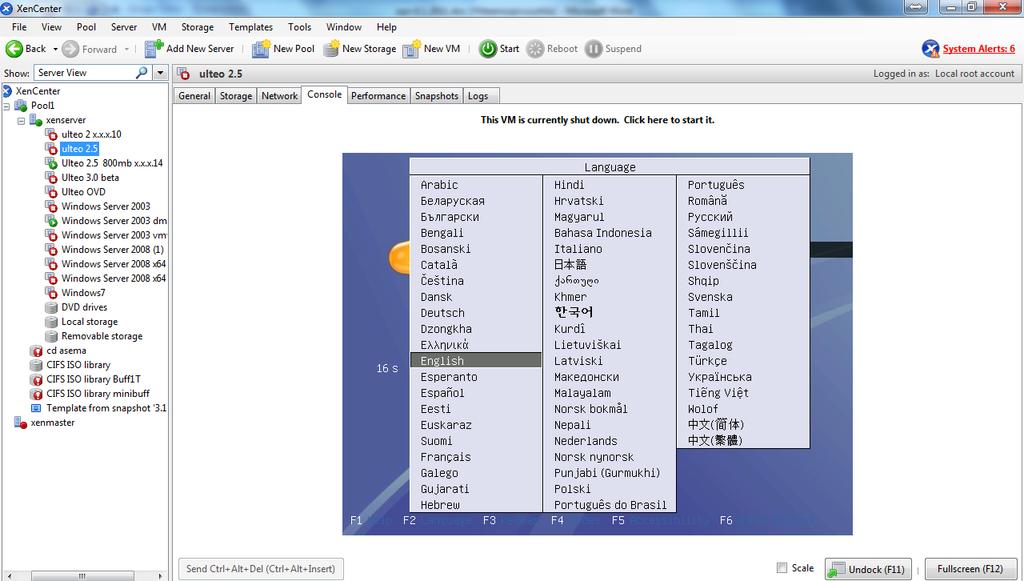Select Windows Server 2008 (1) VM
1024x581 pixels.
click(x=112, y=249)
